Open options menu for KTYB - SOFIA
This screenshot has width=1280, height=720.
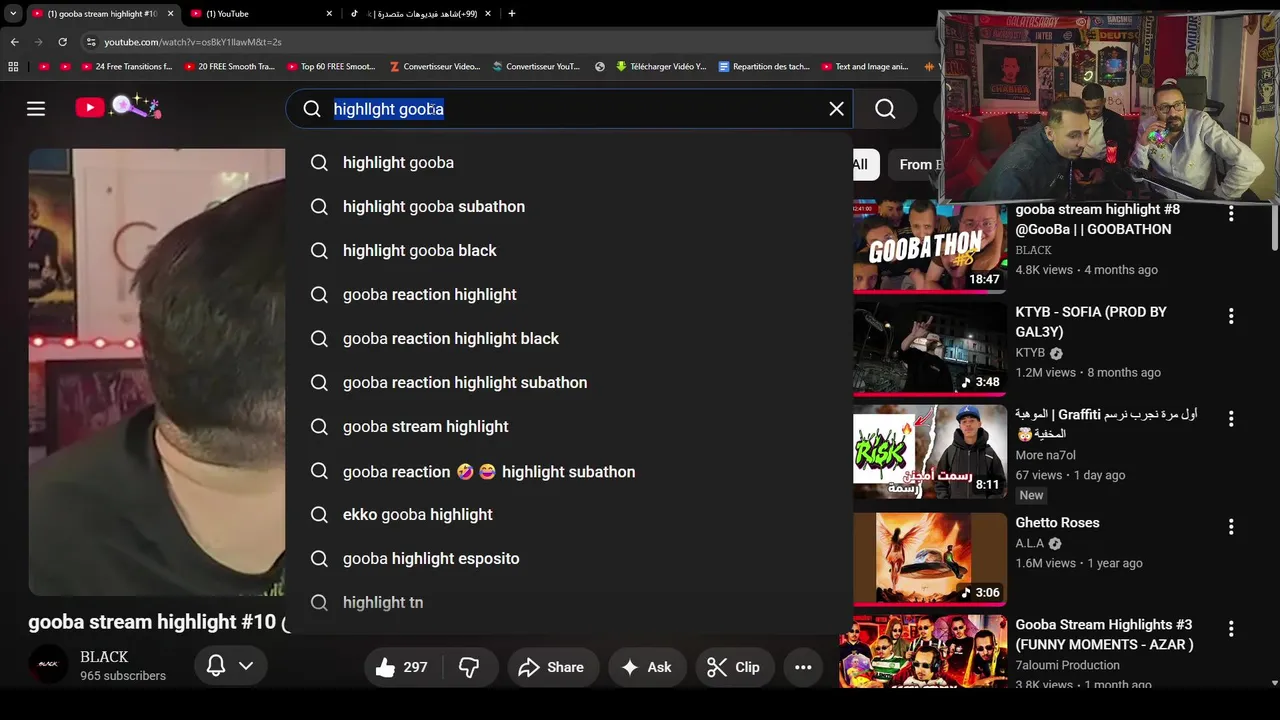[1231, 316]
